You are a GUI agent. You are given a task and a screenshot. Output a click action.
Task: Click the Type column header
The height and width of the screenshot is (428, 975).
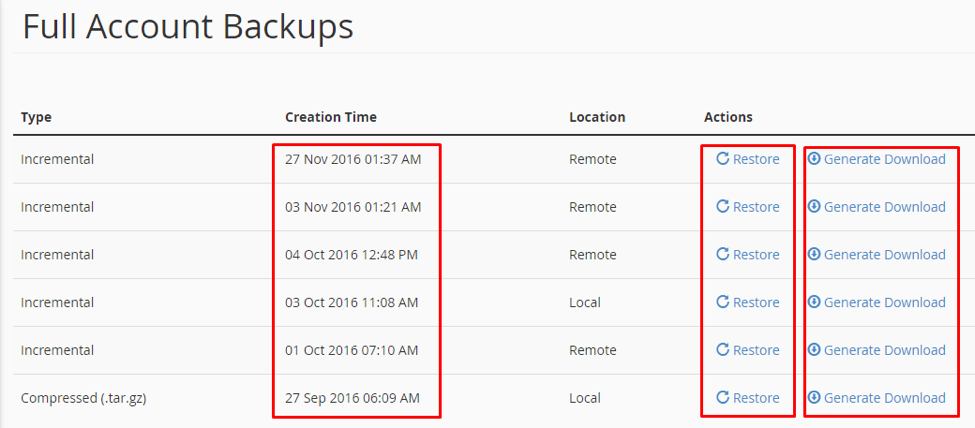pos(36,117)
